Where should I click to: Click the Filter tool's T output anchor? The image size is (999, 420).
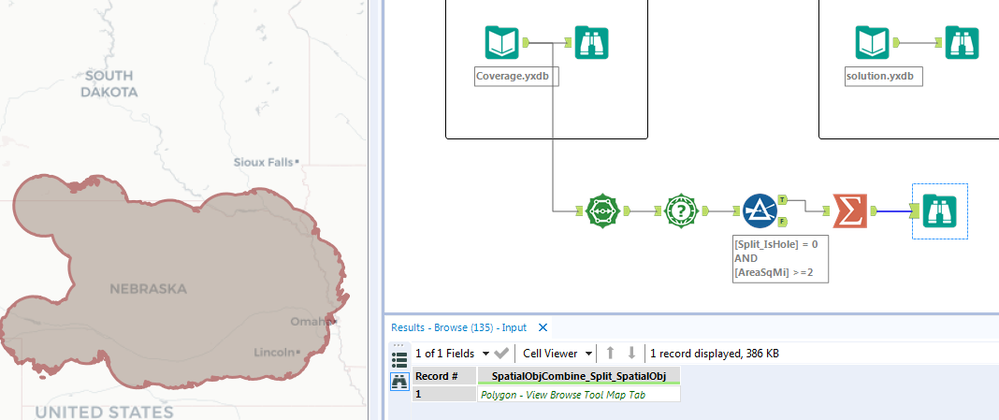coord(782,200)
